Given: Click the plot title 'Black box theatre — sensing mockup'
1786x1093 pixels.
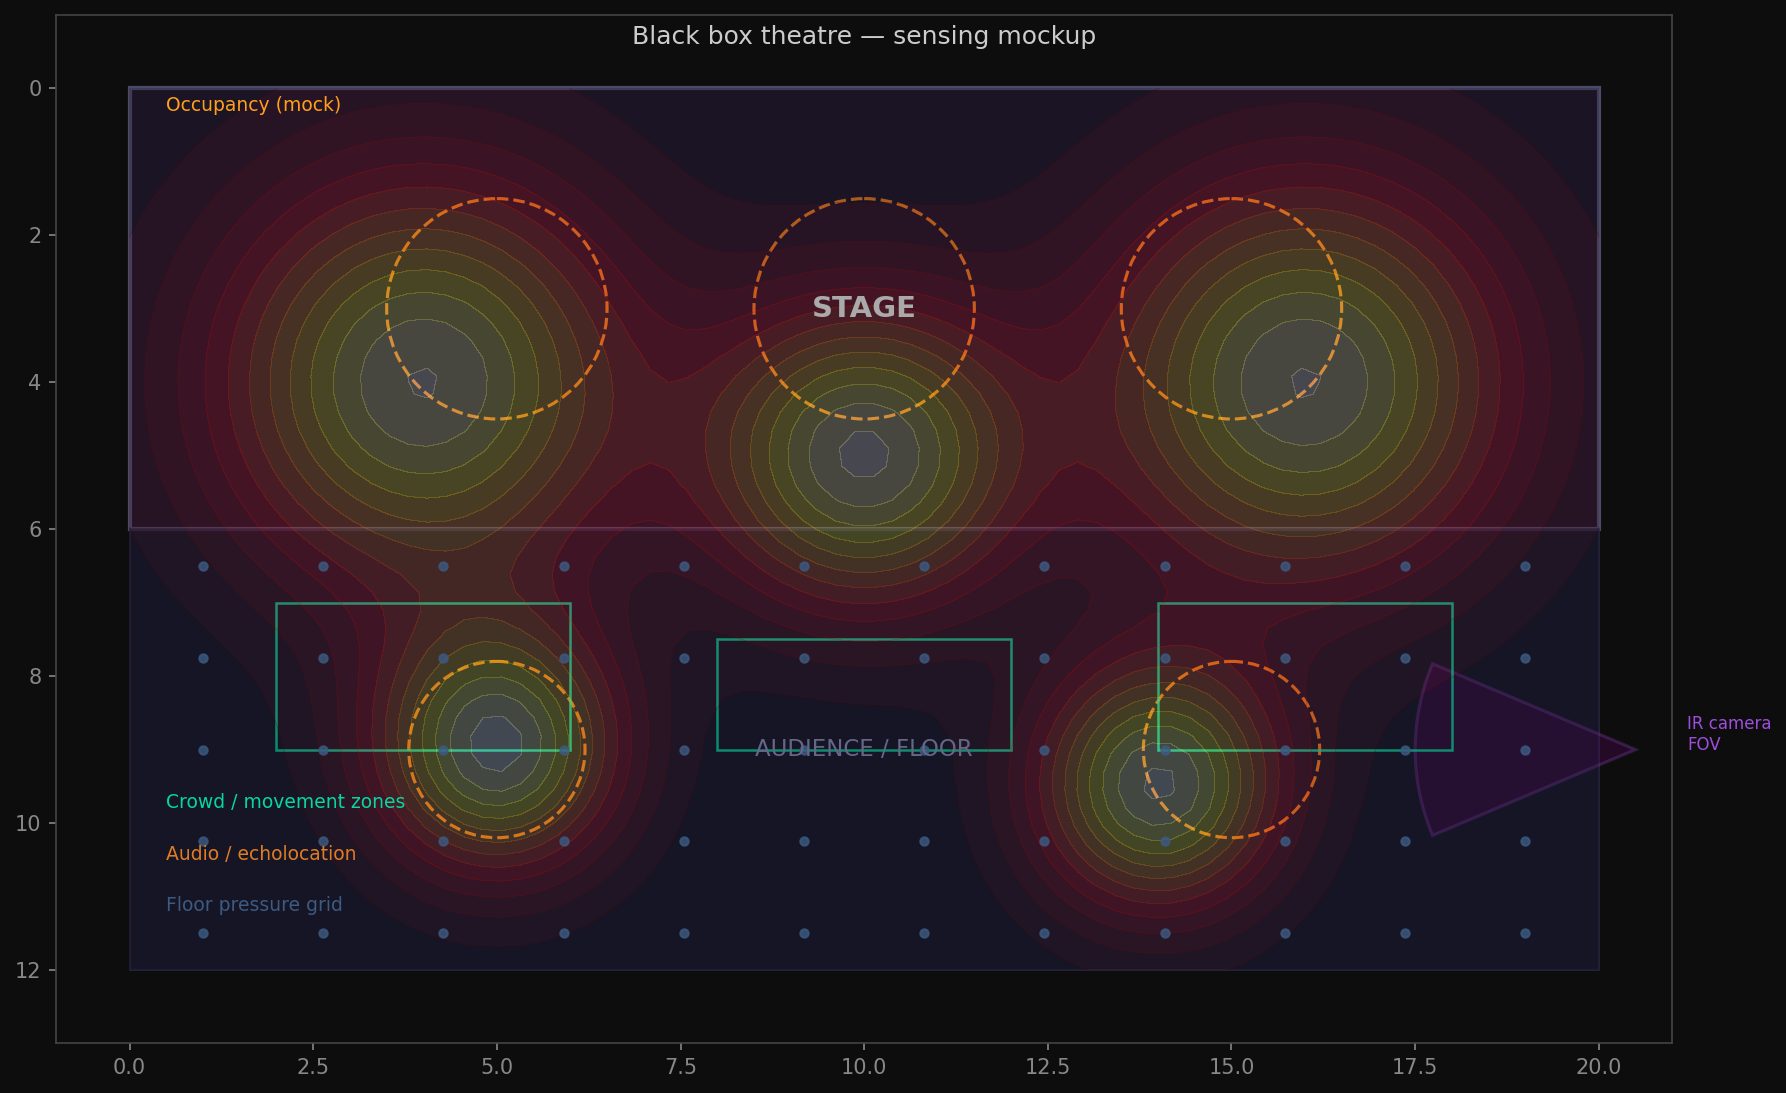Looking at the screenshot, I should (x=864, y=36).
